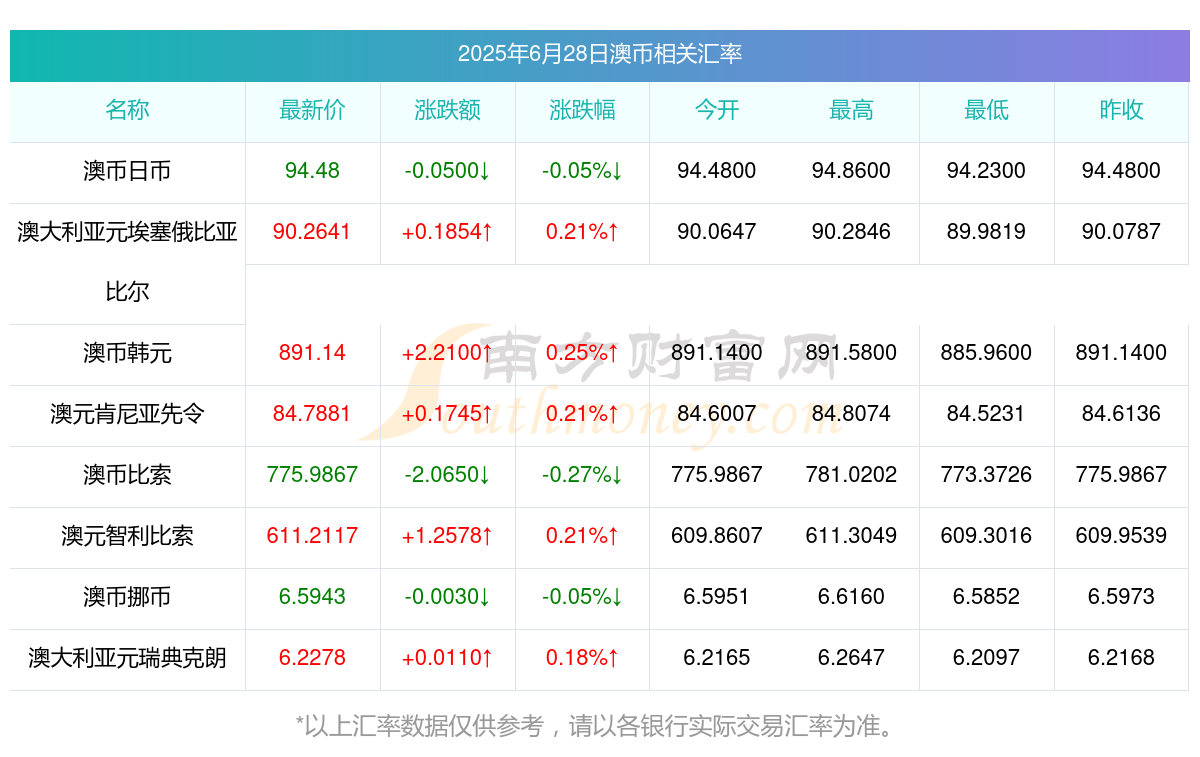Click latest price 6.5943
Viewport: 1200px width, 757px height.
click(312, 597)
